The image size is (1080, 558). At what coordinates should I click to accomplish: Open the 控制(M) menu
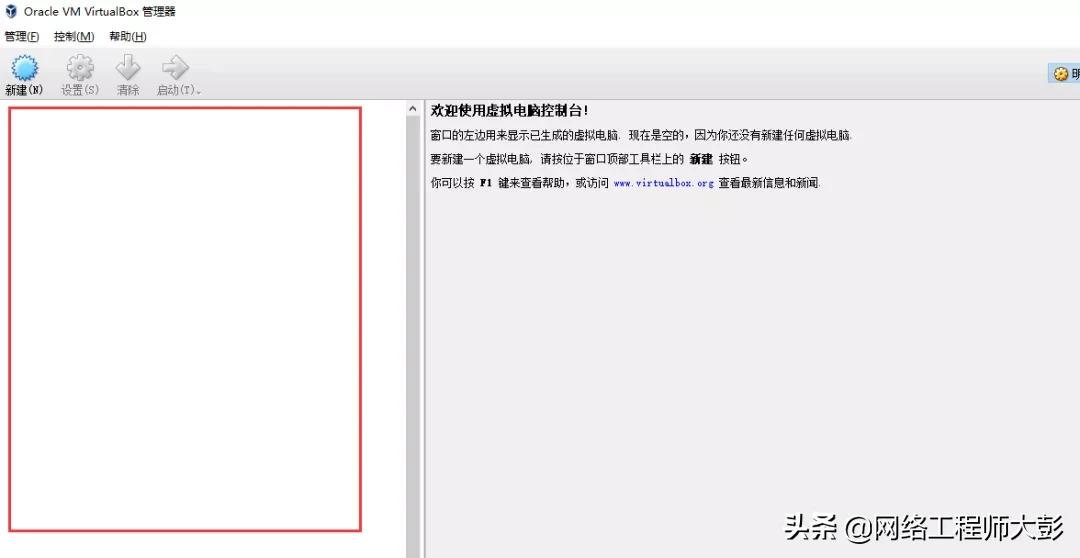74,37
